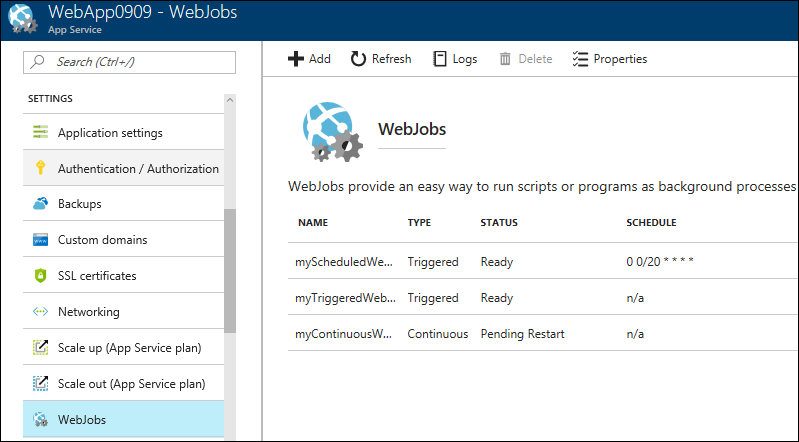The width and height of the screenshot is (799, 442).
Task: Open Scale out (App Service plan)
Action: 131,384
